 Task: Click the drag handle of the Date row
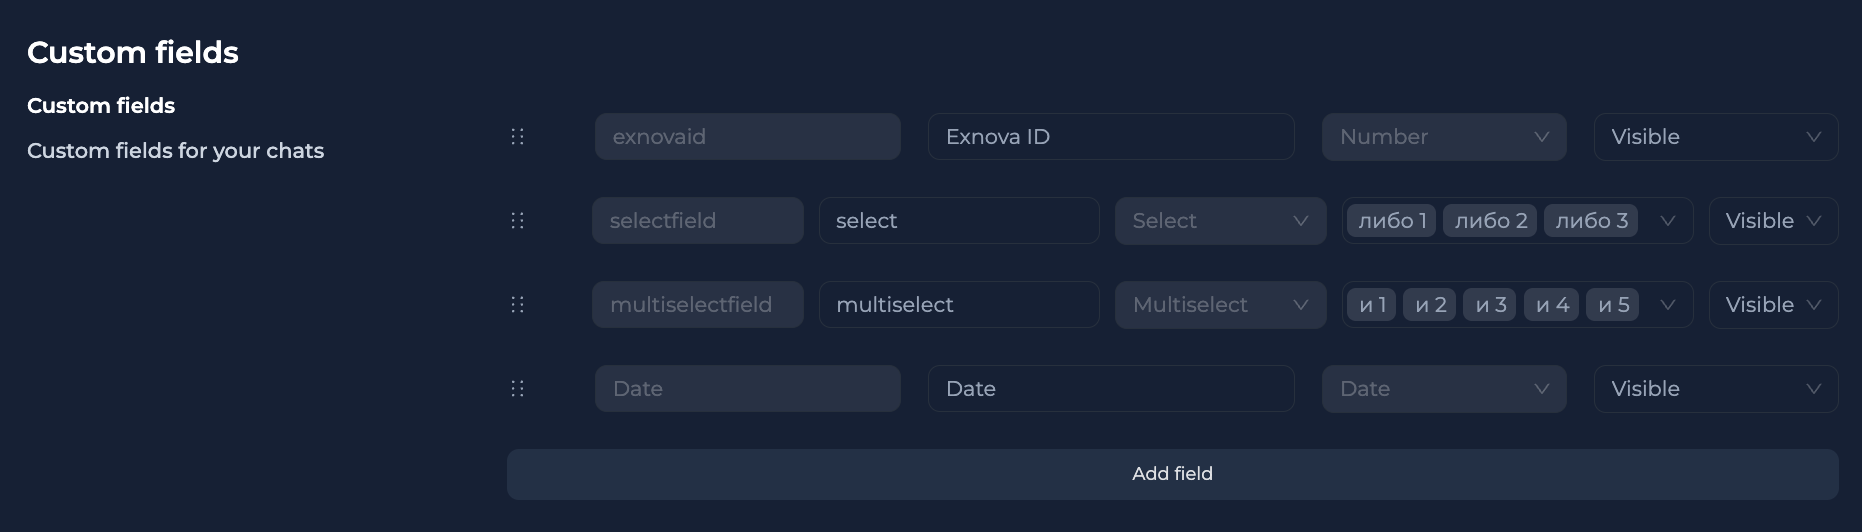pyautogui.click(x=517, y=389)
